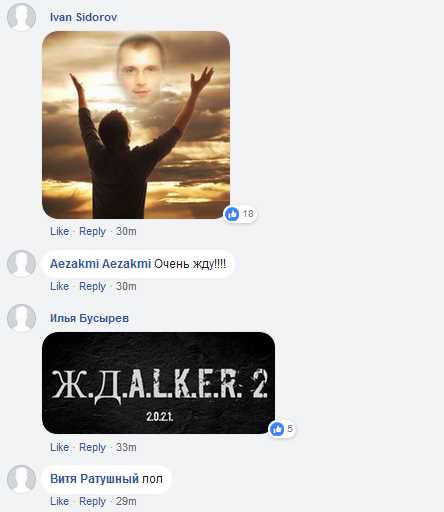Open Илья Бусырев's profile avatar
The height and width of the screenshot is (512, 444).
pos(21,318)
